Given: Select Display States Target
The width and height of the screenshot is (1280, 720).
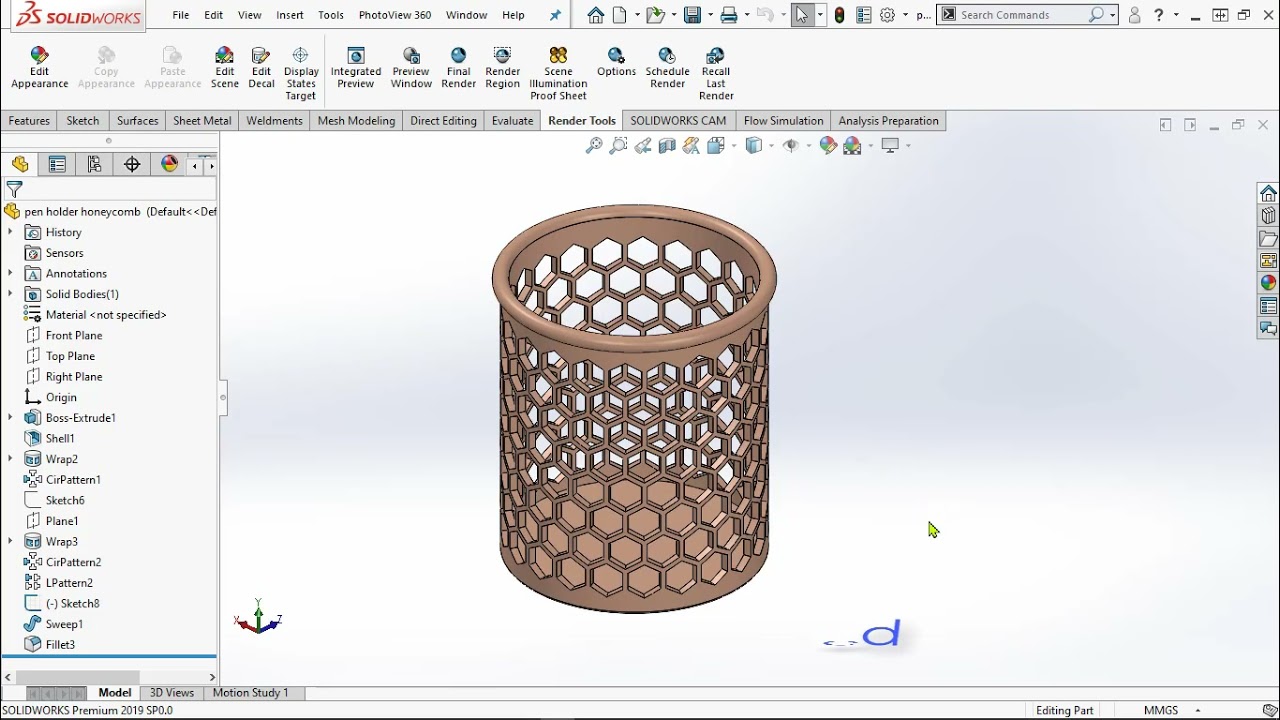Looking at the screenshot, I should click(x=300, y=73).
